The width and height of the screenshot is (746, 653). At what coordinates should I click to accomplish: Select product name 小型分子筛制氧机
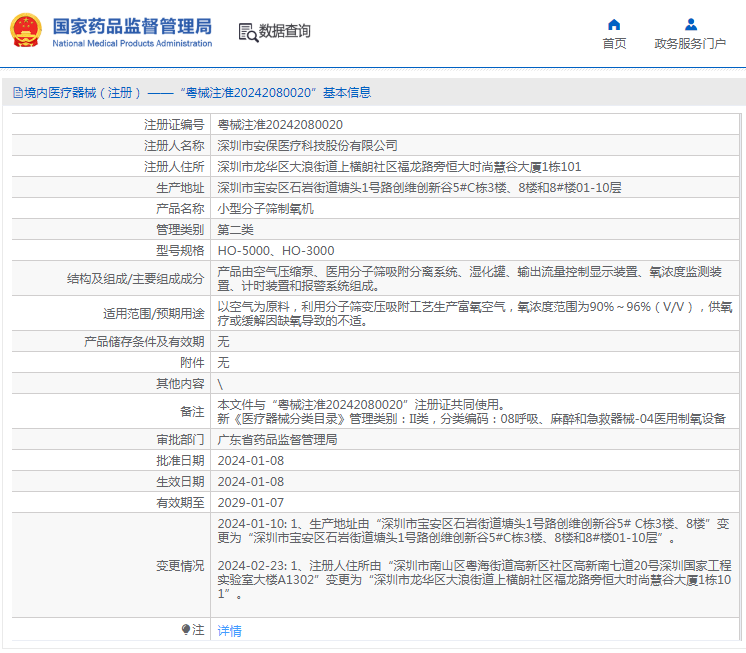265,208
